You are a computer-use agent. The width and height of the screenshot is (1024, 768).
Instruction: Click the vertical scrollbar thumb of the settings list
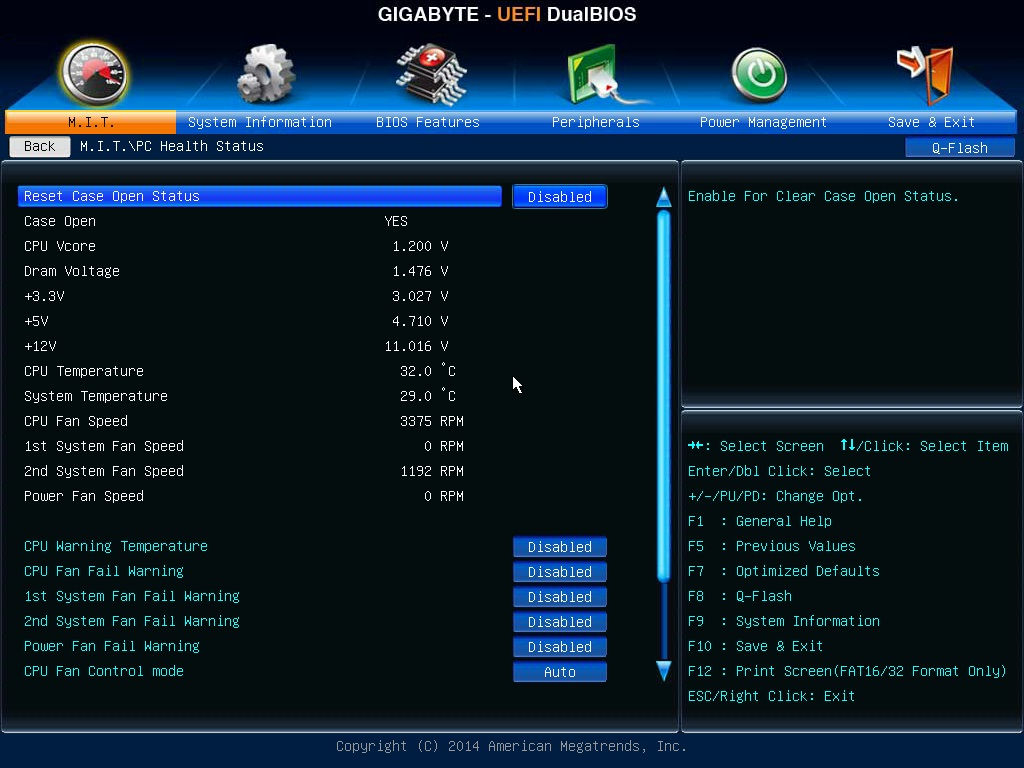click(x=664, y=395)
